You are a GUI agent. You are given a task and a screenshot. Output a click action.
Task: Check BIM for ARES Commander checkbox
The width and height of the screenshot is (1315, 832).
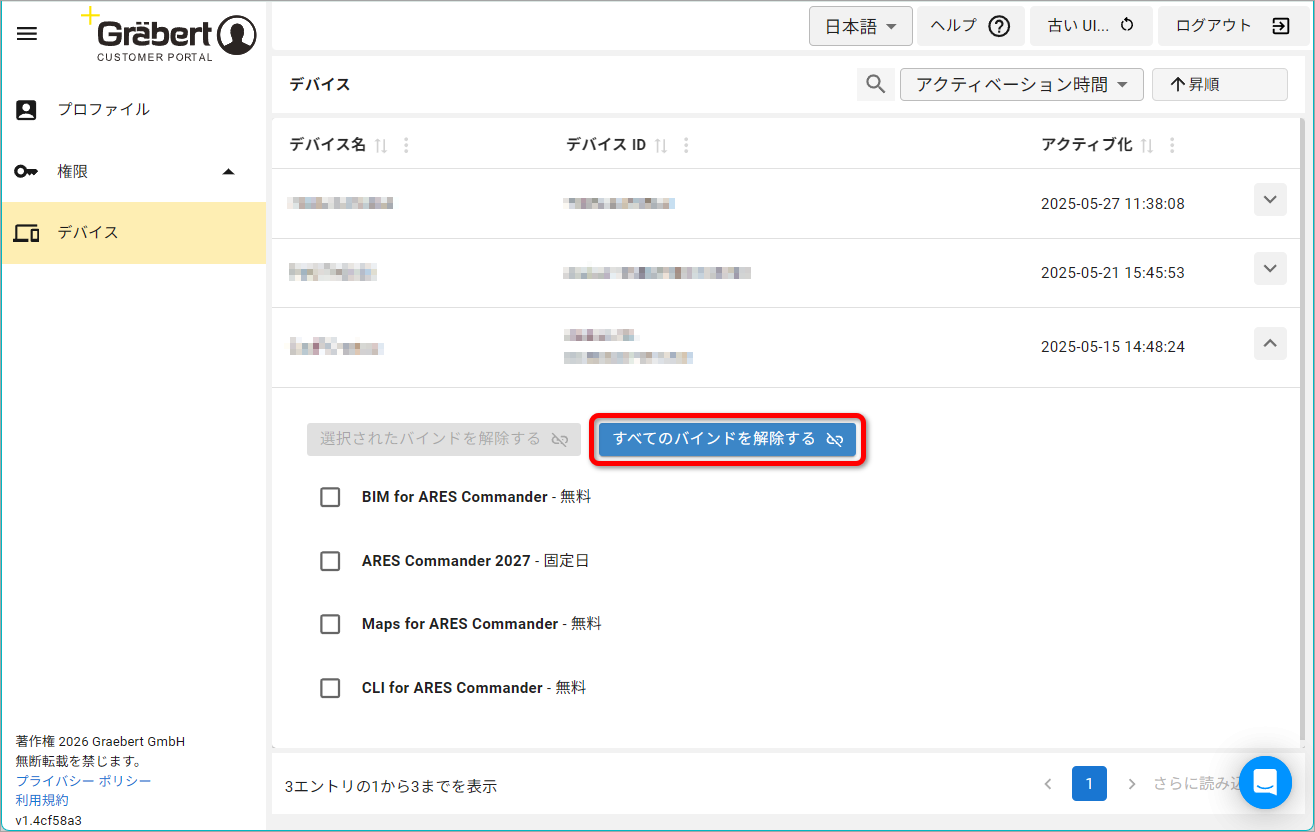(330, 497)
